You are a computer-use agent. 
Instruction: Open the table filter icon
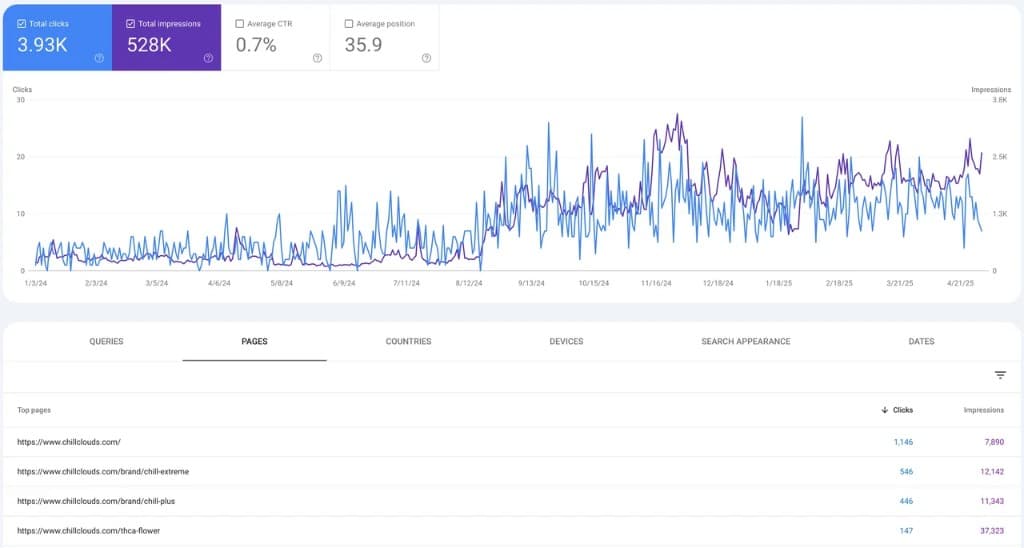(1000, 375)
